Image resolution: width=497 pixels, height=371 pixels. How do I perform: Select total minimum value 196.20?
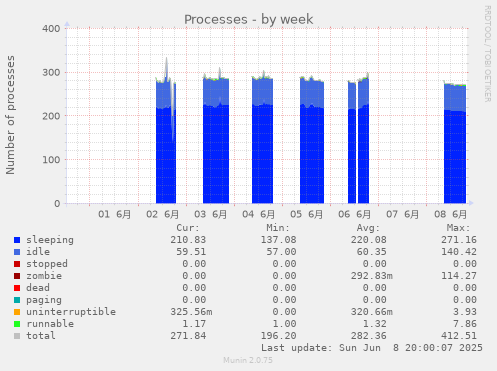pyautogui.click(x=278, y=336)
